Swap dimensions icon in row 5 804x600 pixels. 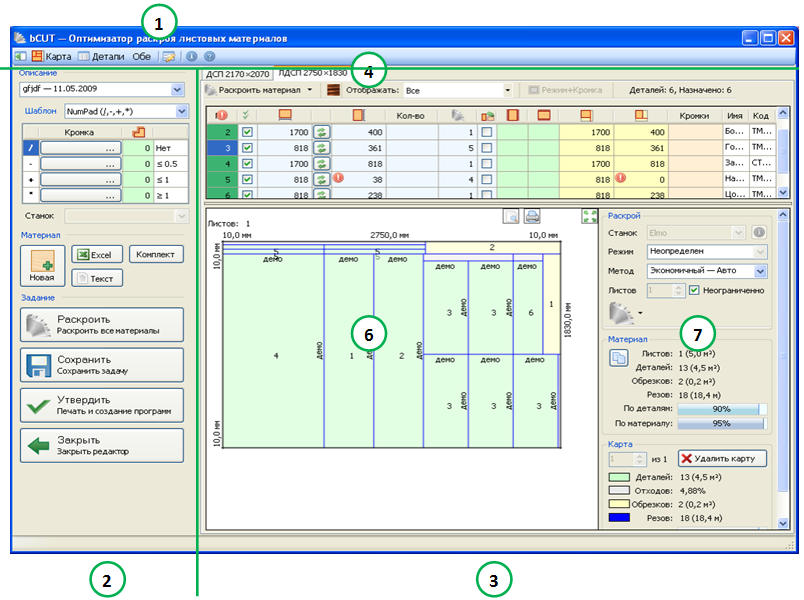(x=321, y=180)
